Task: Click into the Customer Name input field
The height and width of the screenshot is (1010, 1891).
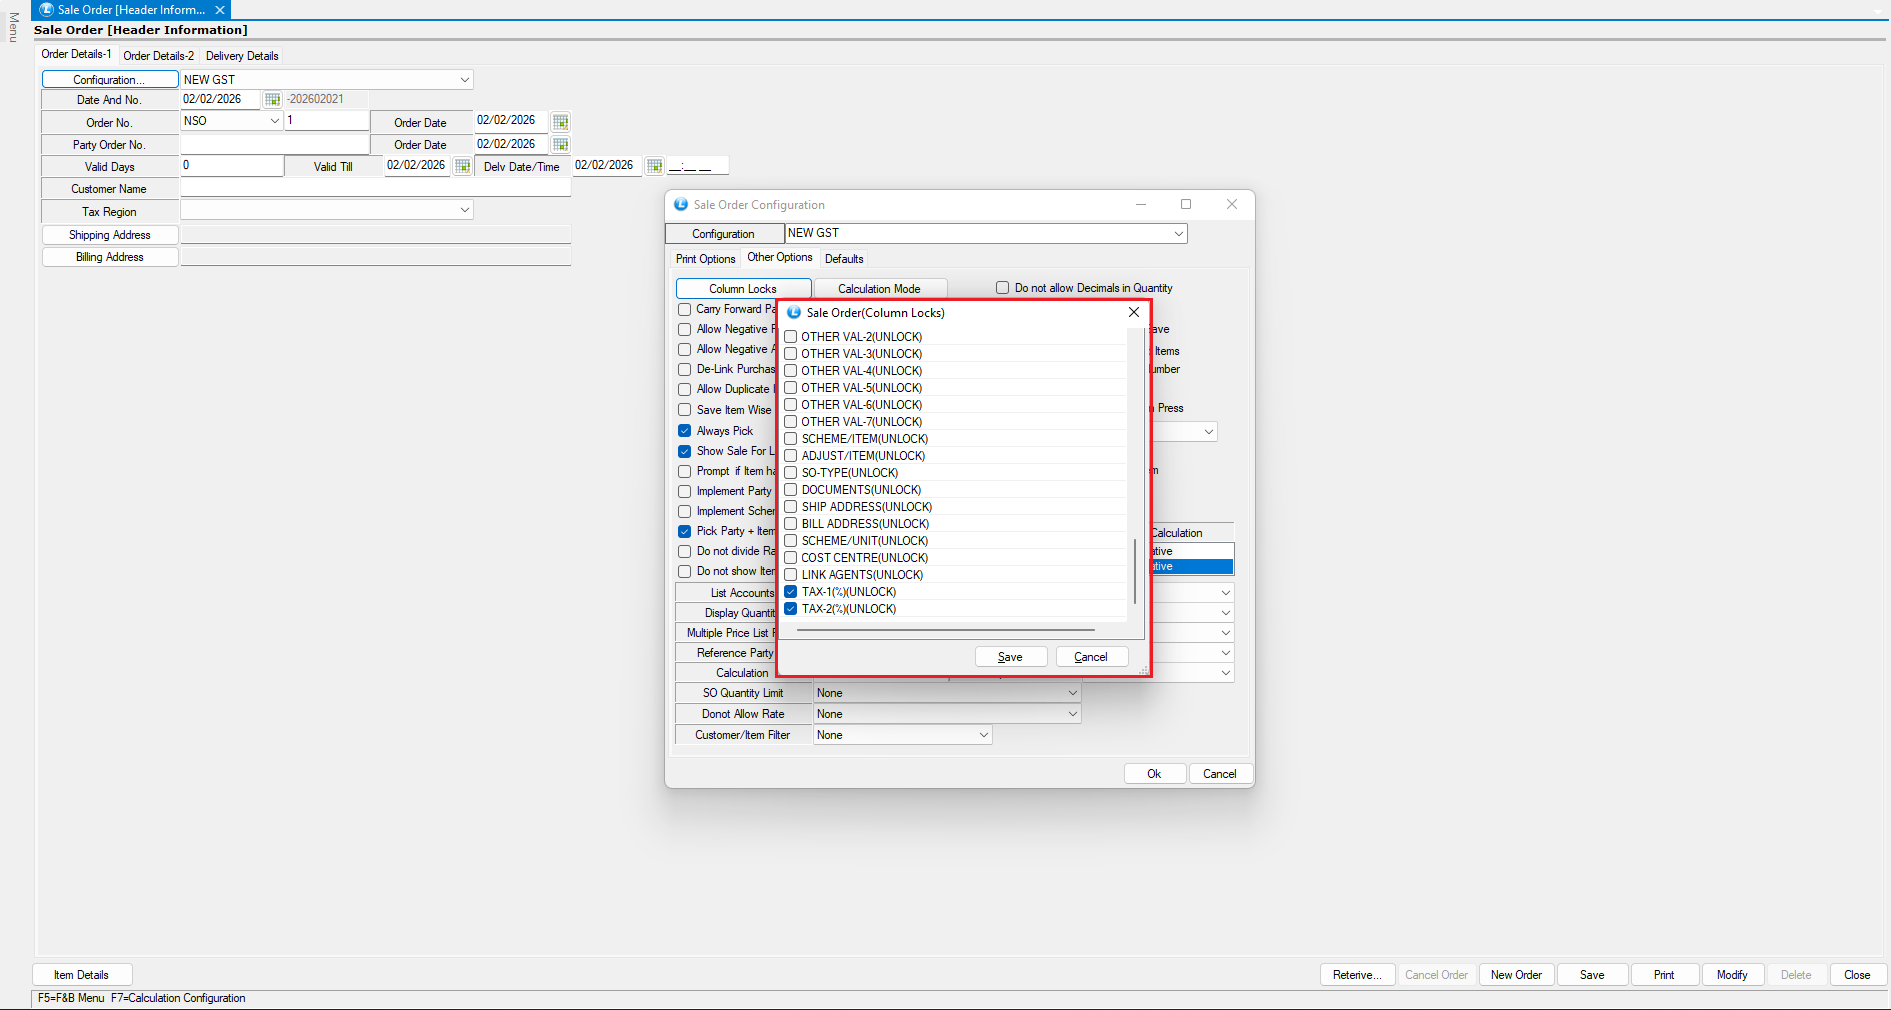Action: (375, 189)
